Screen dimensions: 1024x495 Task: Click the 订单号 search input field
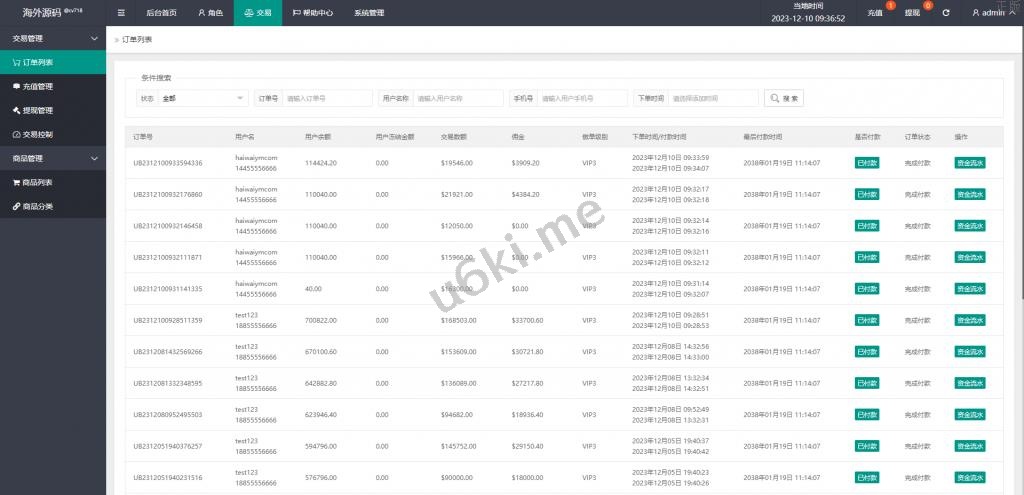[326, 98]
